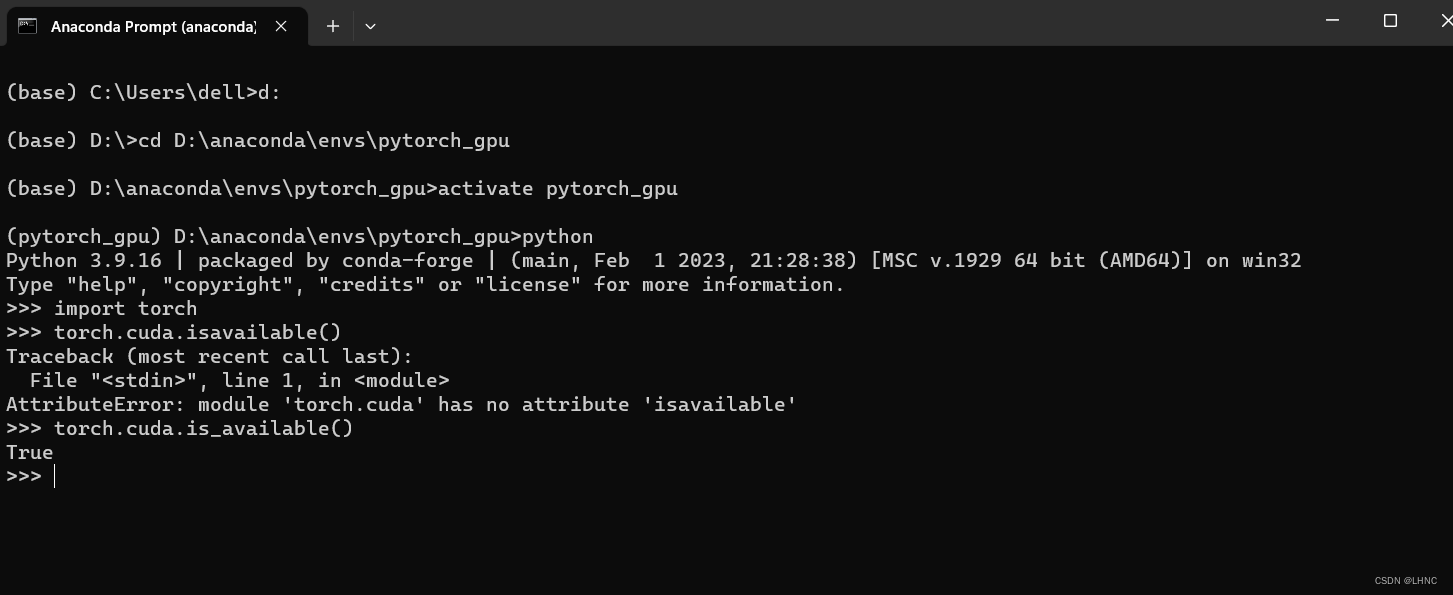Minimize the terminal window
1453x595 pixels.
point(1331,21)
